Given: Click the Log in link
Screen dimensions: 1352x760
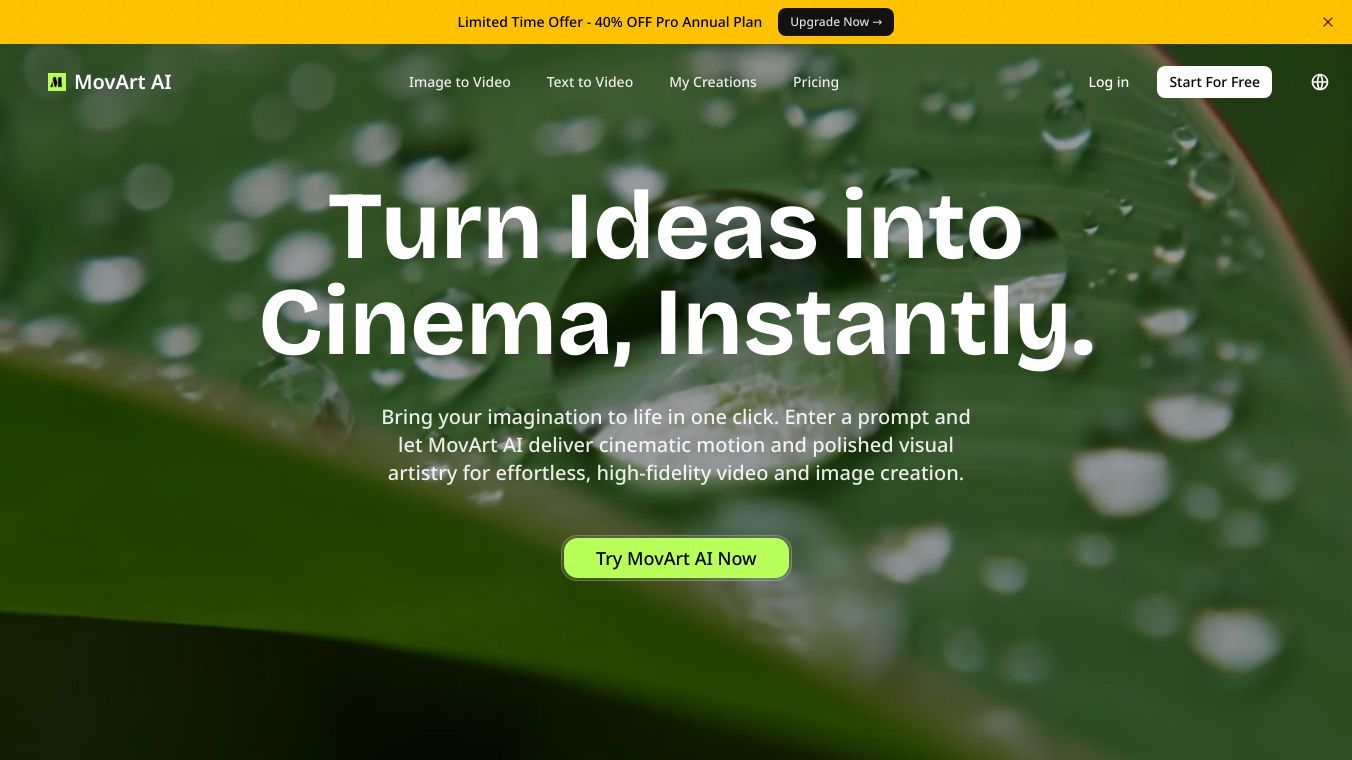Looking at the screenshot, I should 1108,82.
